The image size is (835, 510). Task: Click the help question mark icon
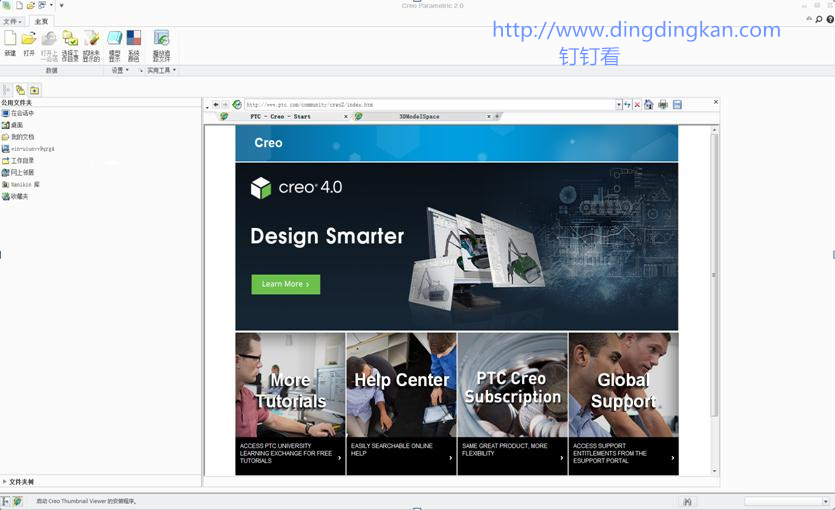830,19
